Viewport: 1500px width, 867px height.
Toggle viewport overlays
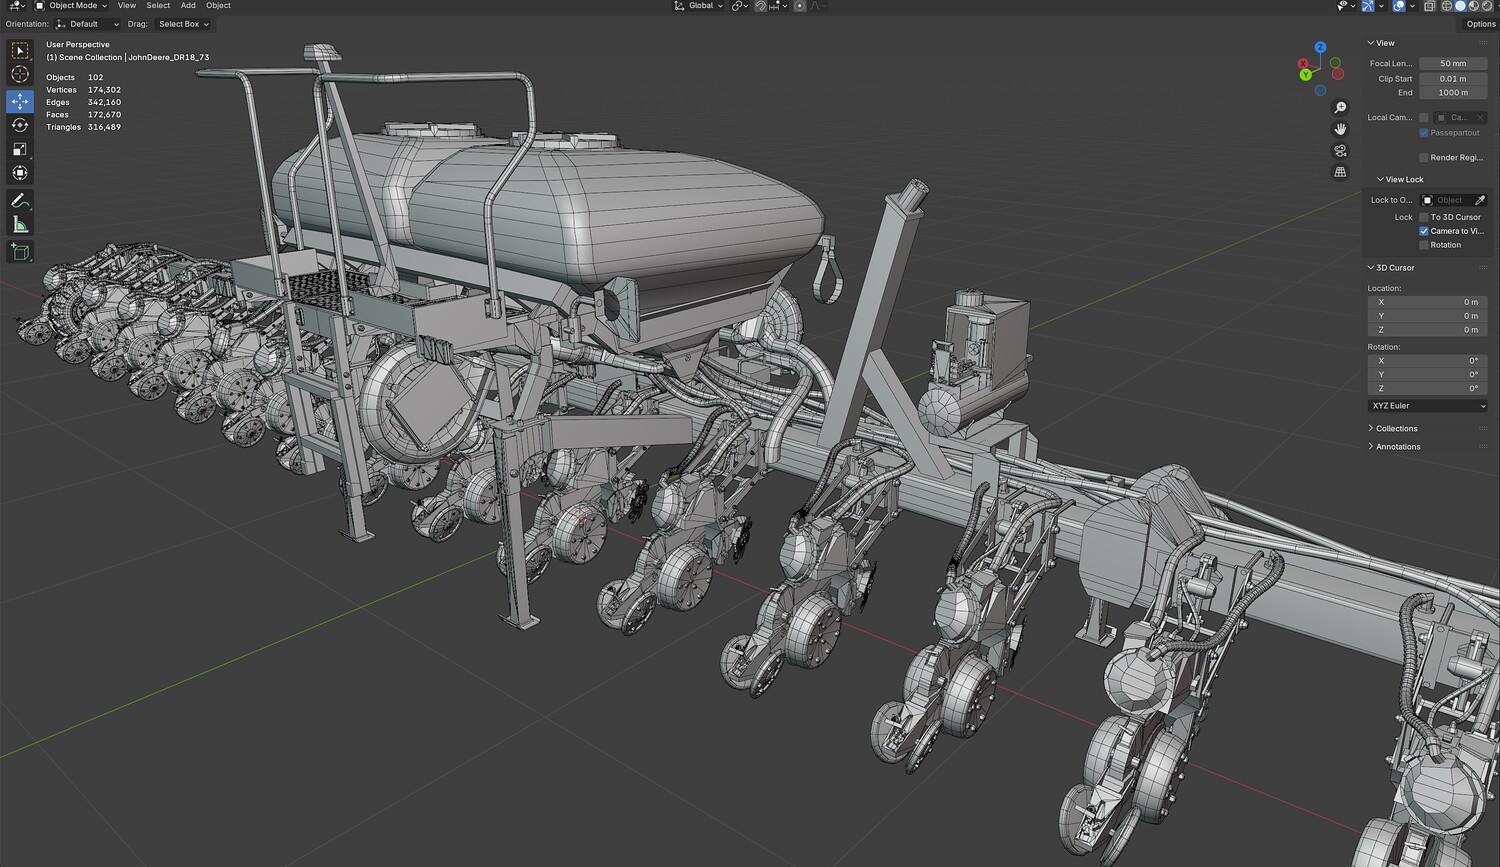[x=1399, y=6]
